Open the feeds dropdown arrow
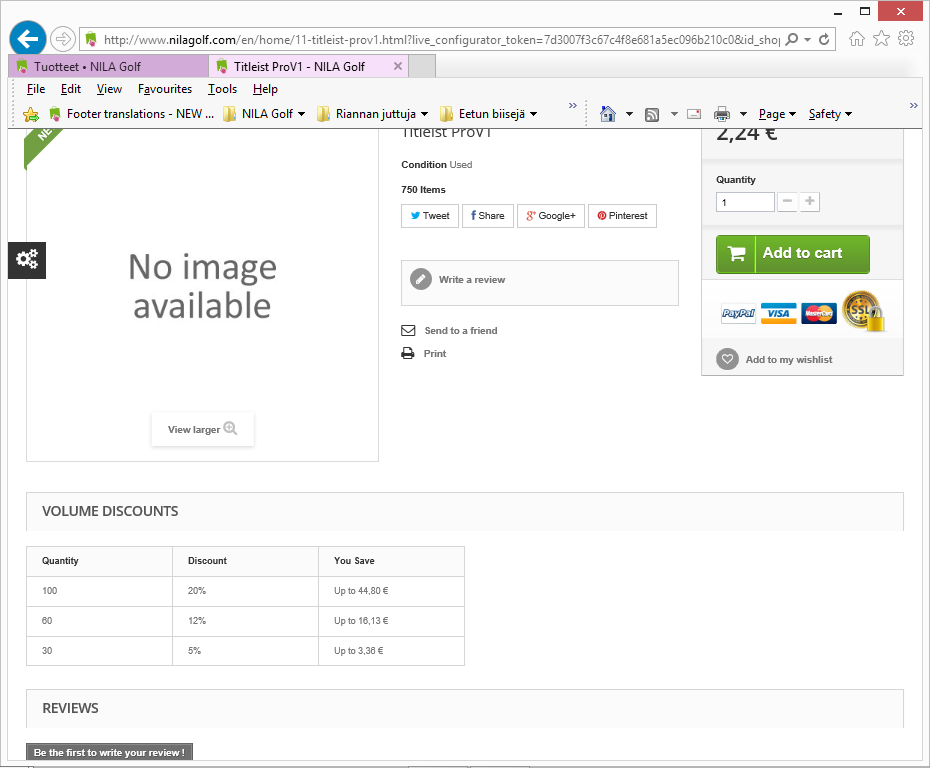 click(x=674, y=114)
